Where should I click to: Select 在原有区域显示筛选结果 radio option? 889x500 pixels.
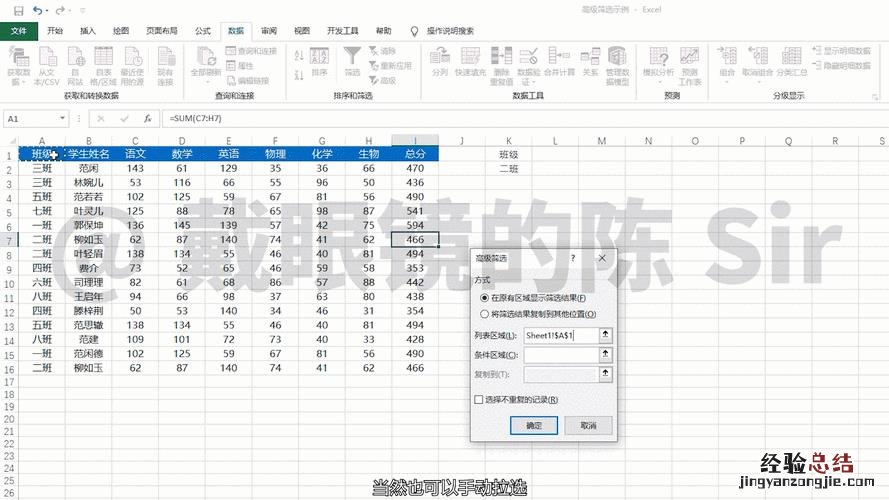pyautogui.click(x=485, y=298)
